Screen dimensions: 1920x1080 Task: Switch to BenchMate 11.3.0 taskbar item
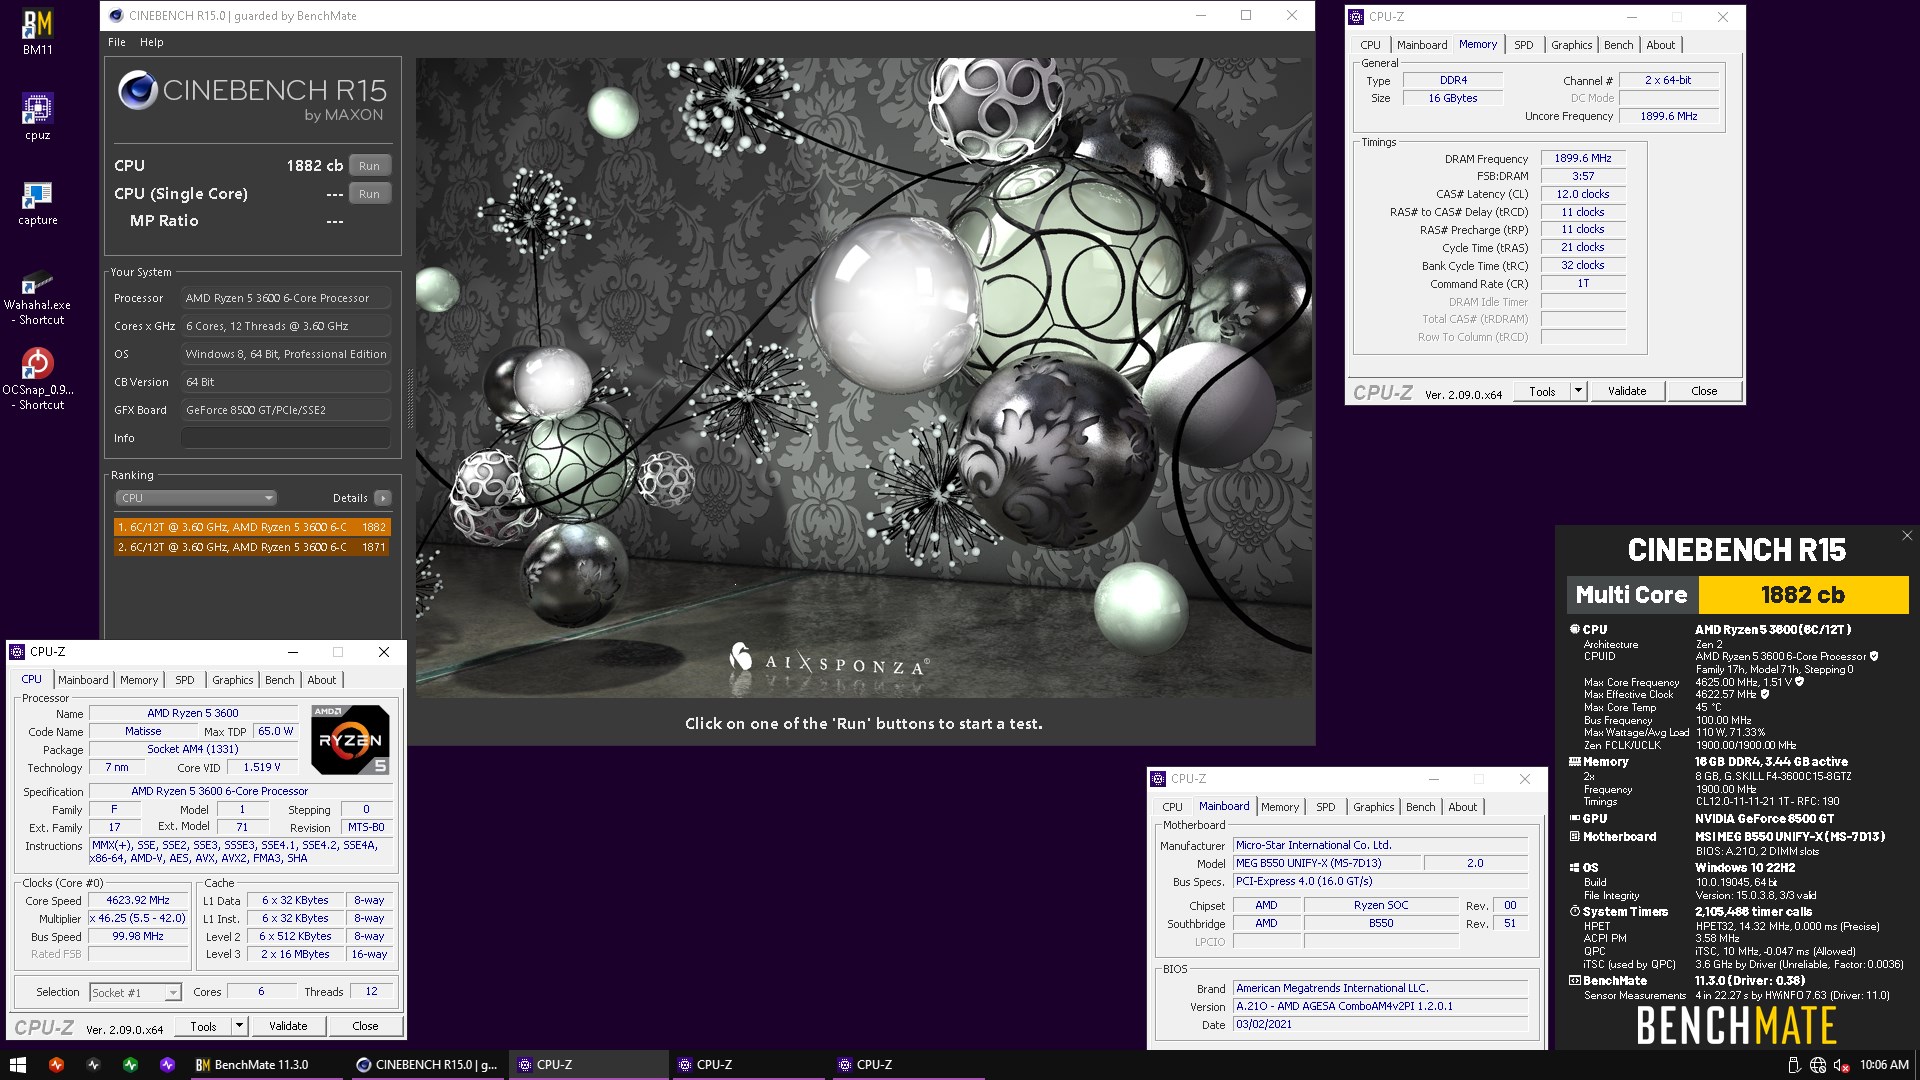tap(266, 1065)
